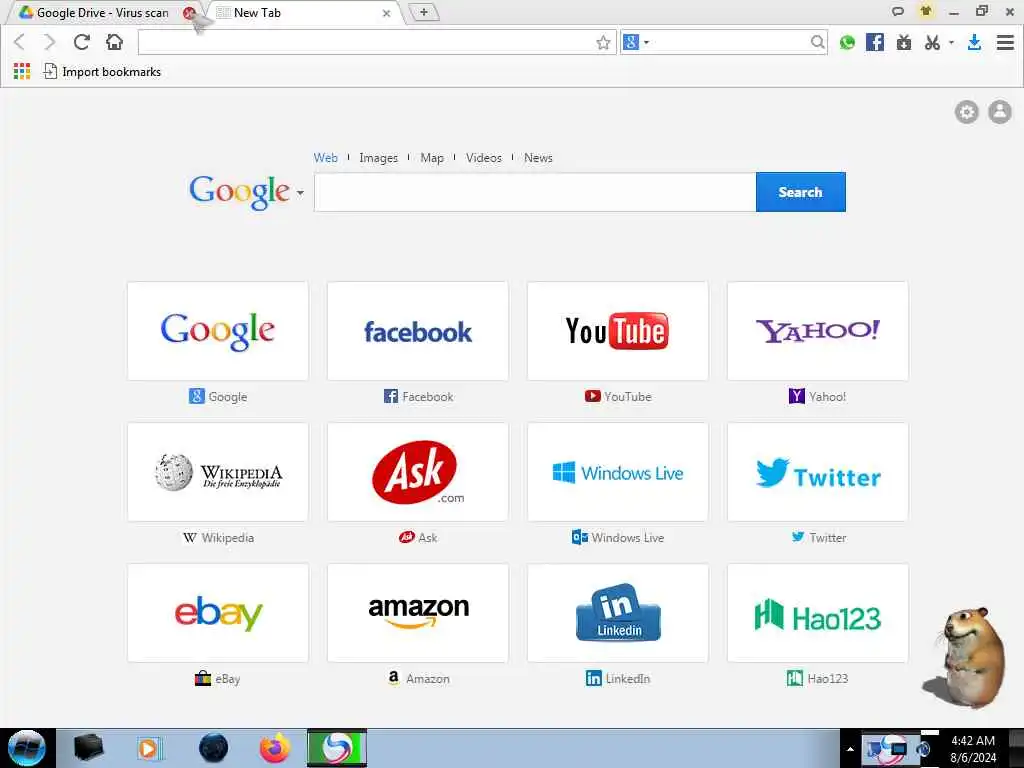Click the blue Search button
1024x768 pixels.
pos(801,192)
